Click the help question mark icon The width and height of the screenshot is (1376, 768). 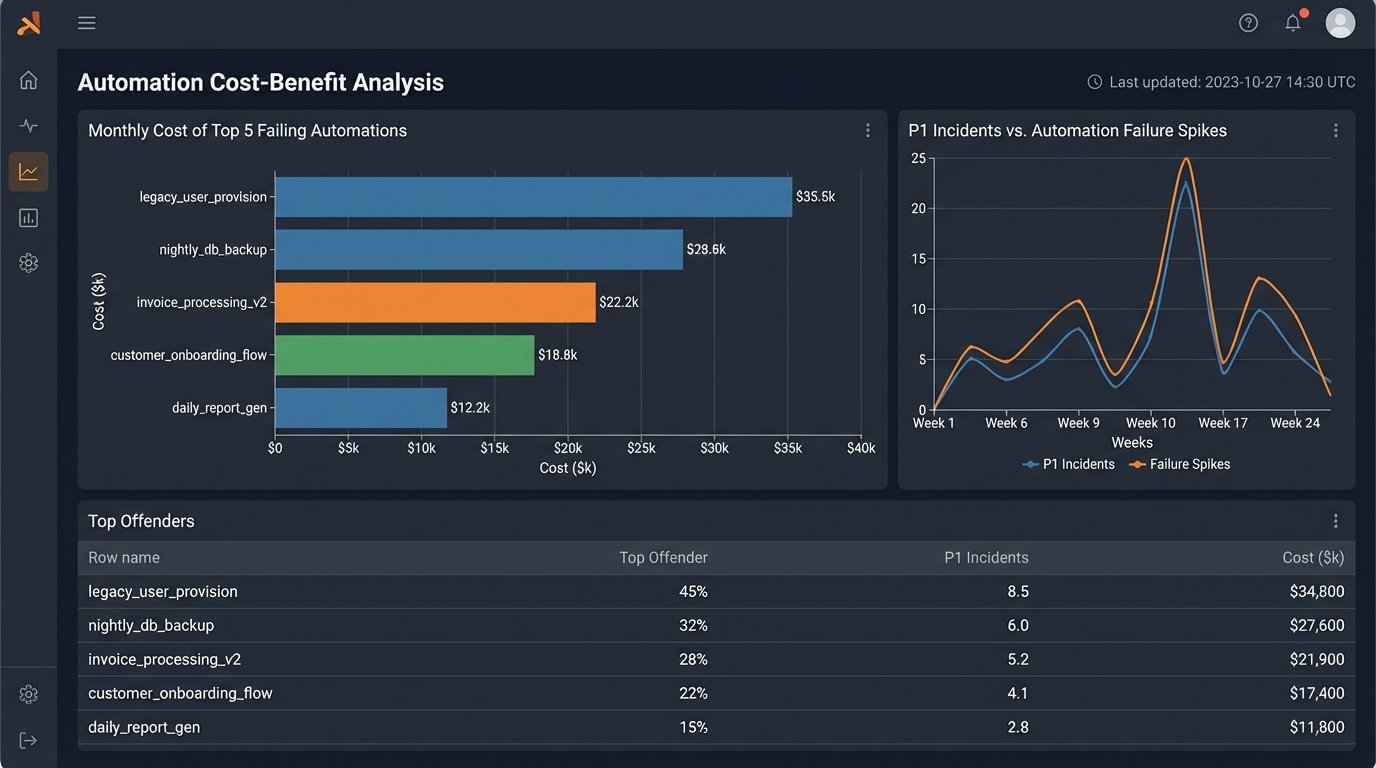(1248, 22)
